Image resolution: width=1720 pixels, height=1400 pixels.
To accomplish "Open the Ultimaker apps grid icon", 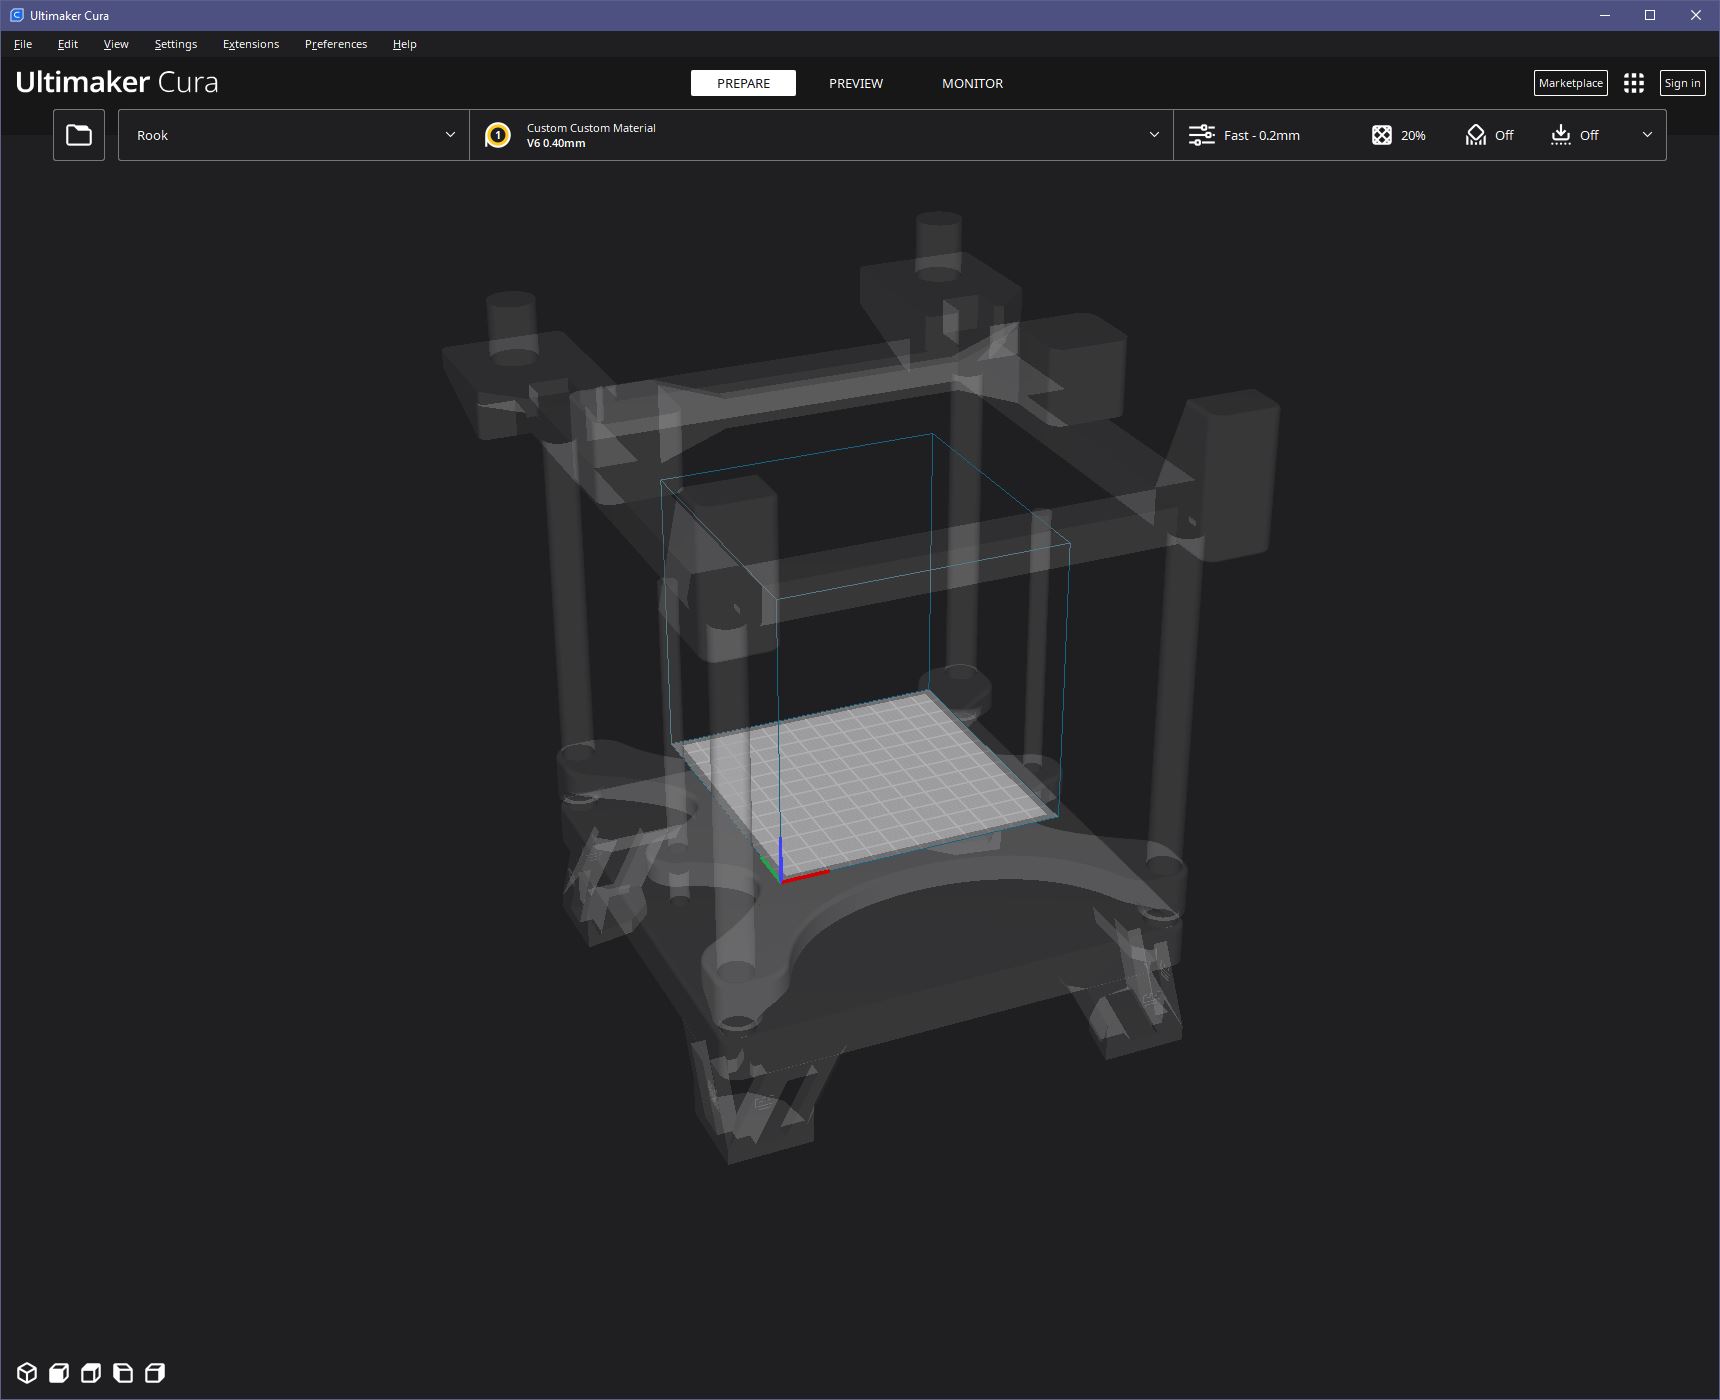I will 1634,83.
